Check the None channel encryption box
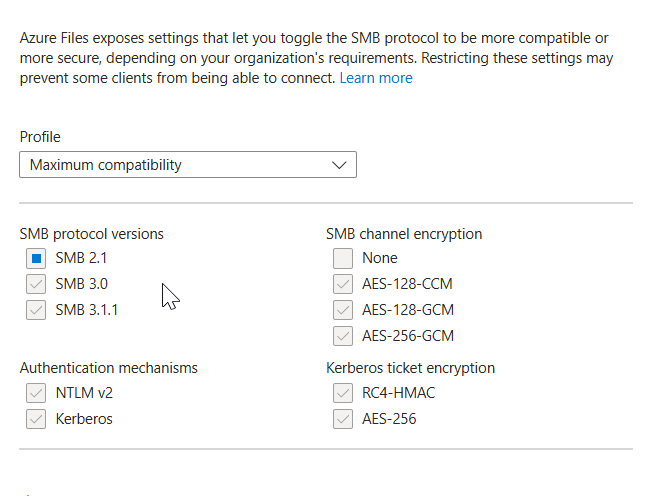This screenshot has height=496, width=655. (x=343, y=258)
